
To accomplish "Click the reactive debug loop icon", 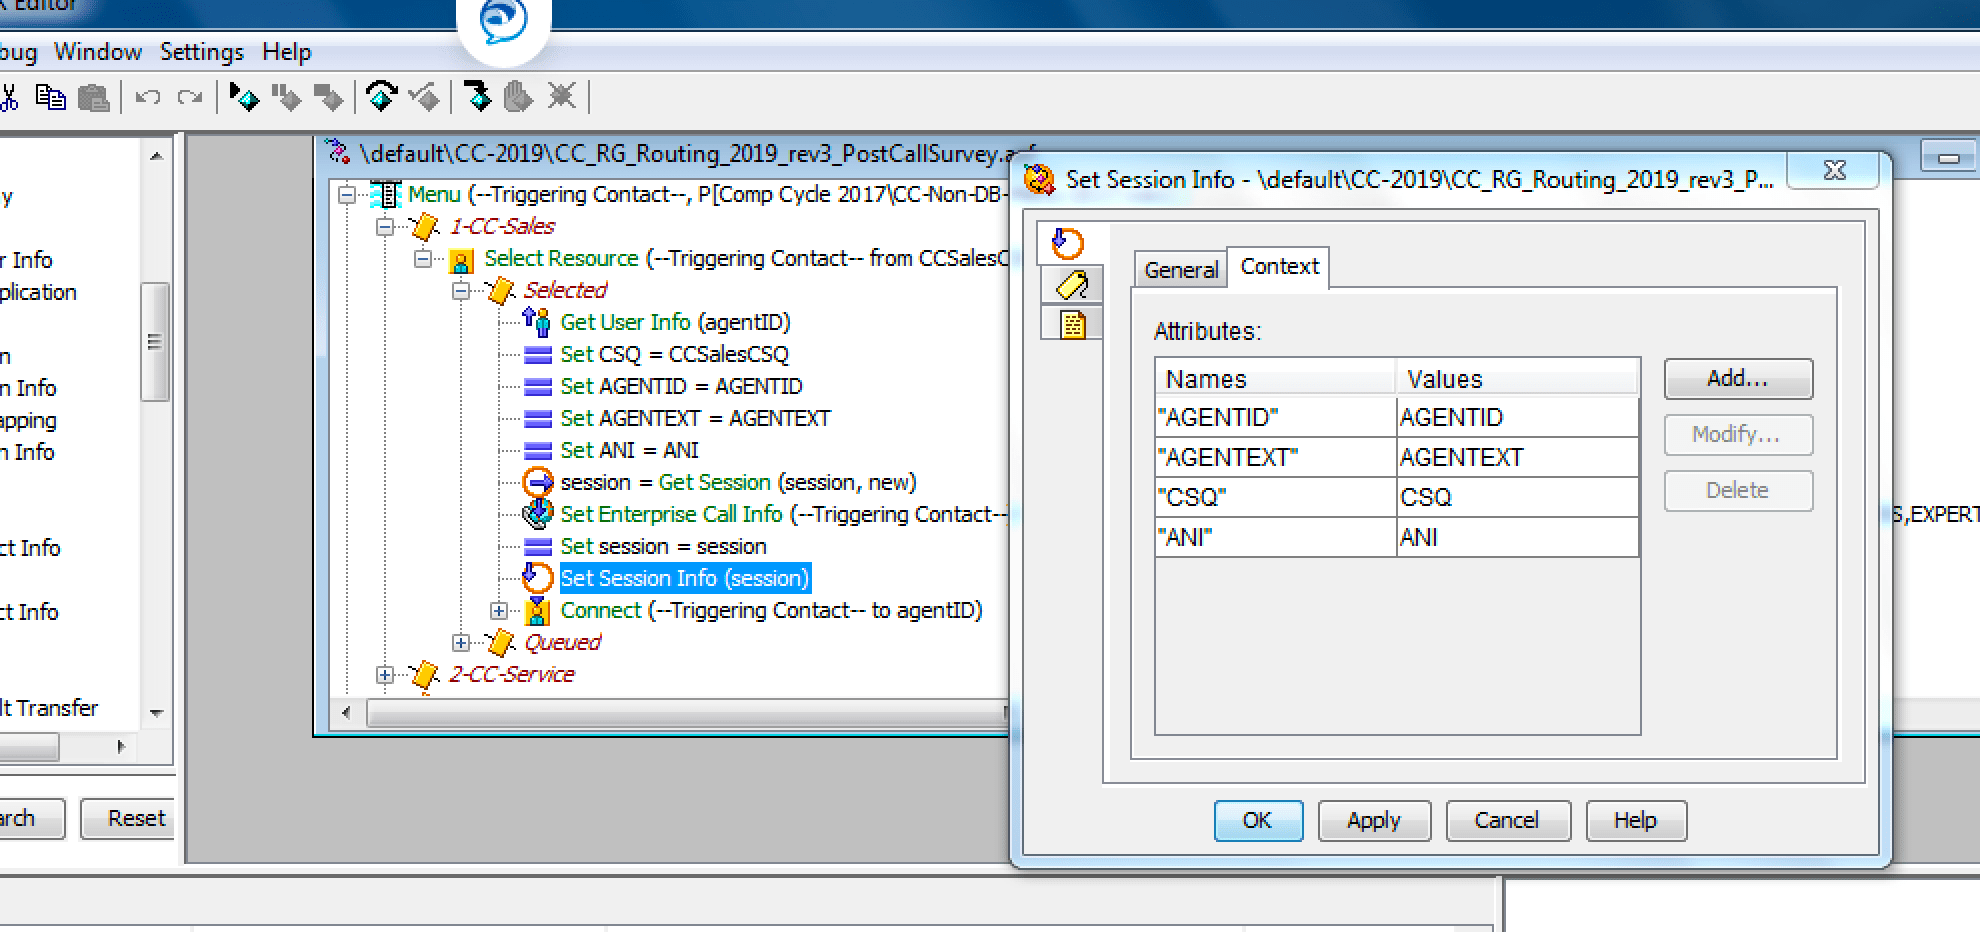I will [x=382, y=97].
